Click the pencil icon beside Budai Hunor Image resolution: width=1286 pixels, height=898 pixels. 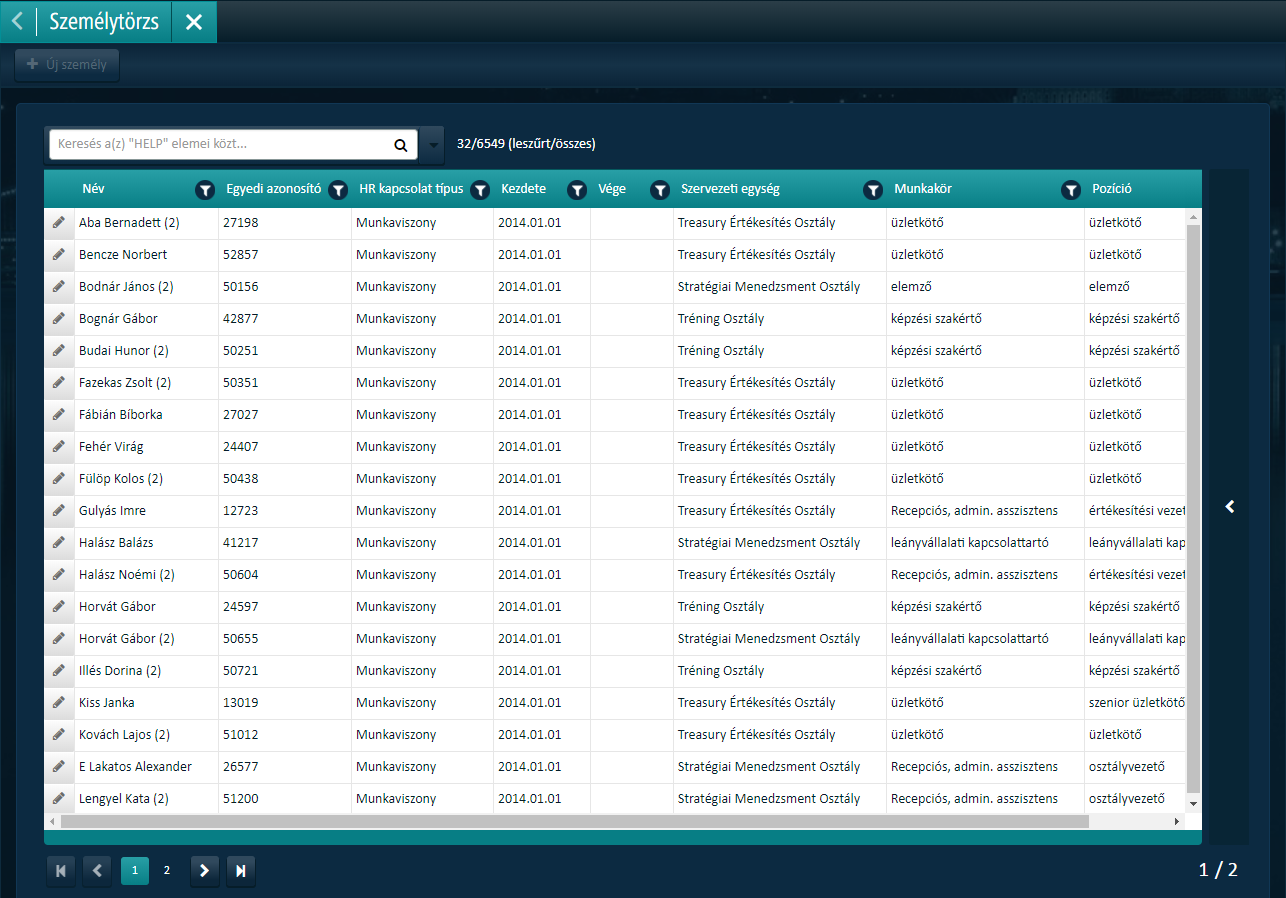point(59,350)
